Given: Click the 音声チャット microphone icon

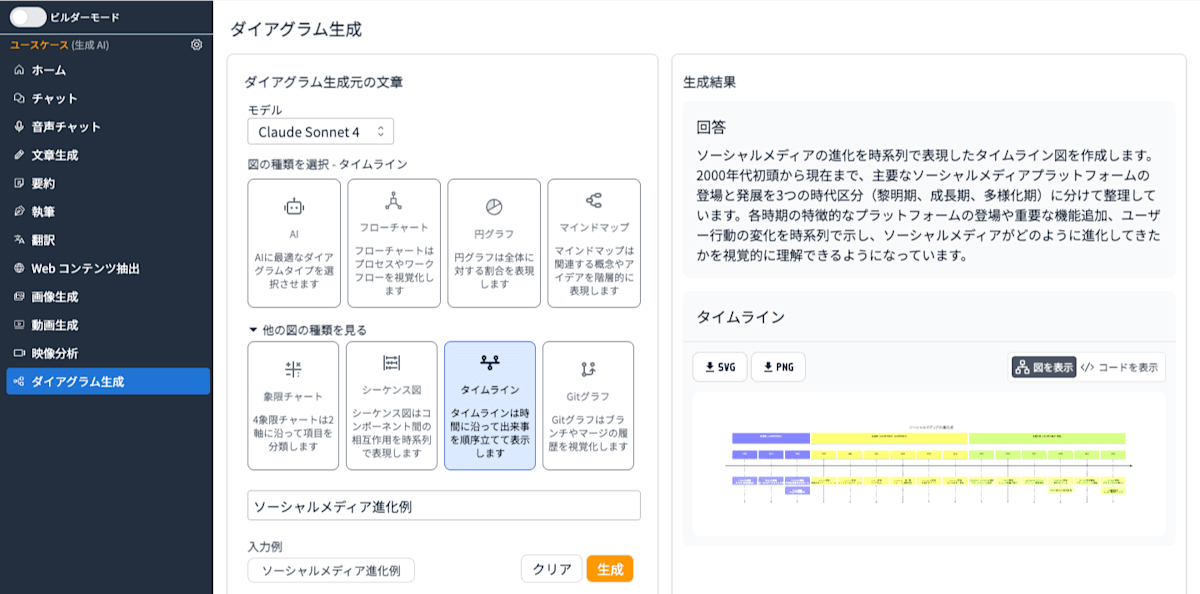Looking at the screenshot, I should point(19,127).
